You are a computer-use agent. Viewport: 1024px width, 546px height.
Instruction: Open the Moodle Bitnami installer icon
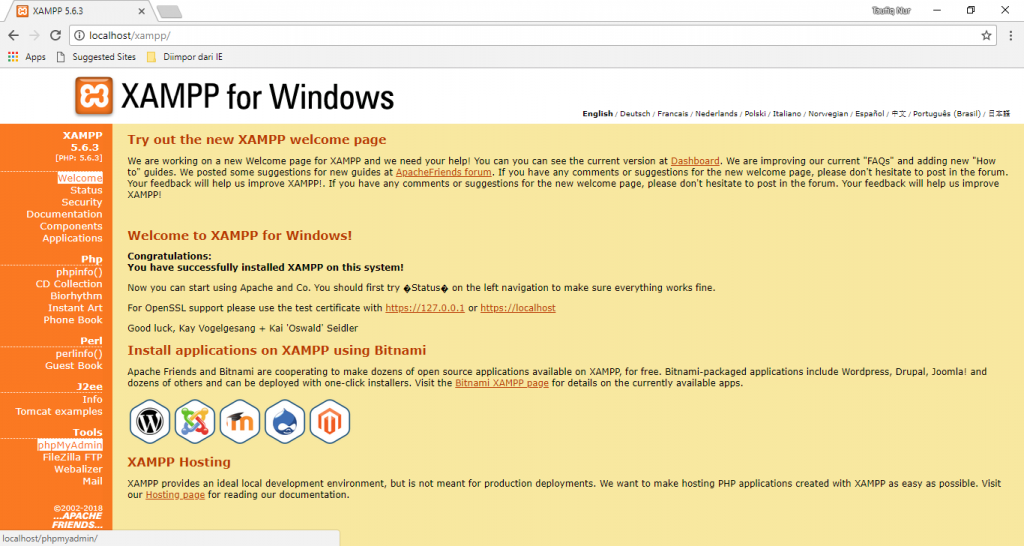click(x=240, y=422)
